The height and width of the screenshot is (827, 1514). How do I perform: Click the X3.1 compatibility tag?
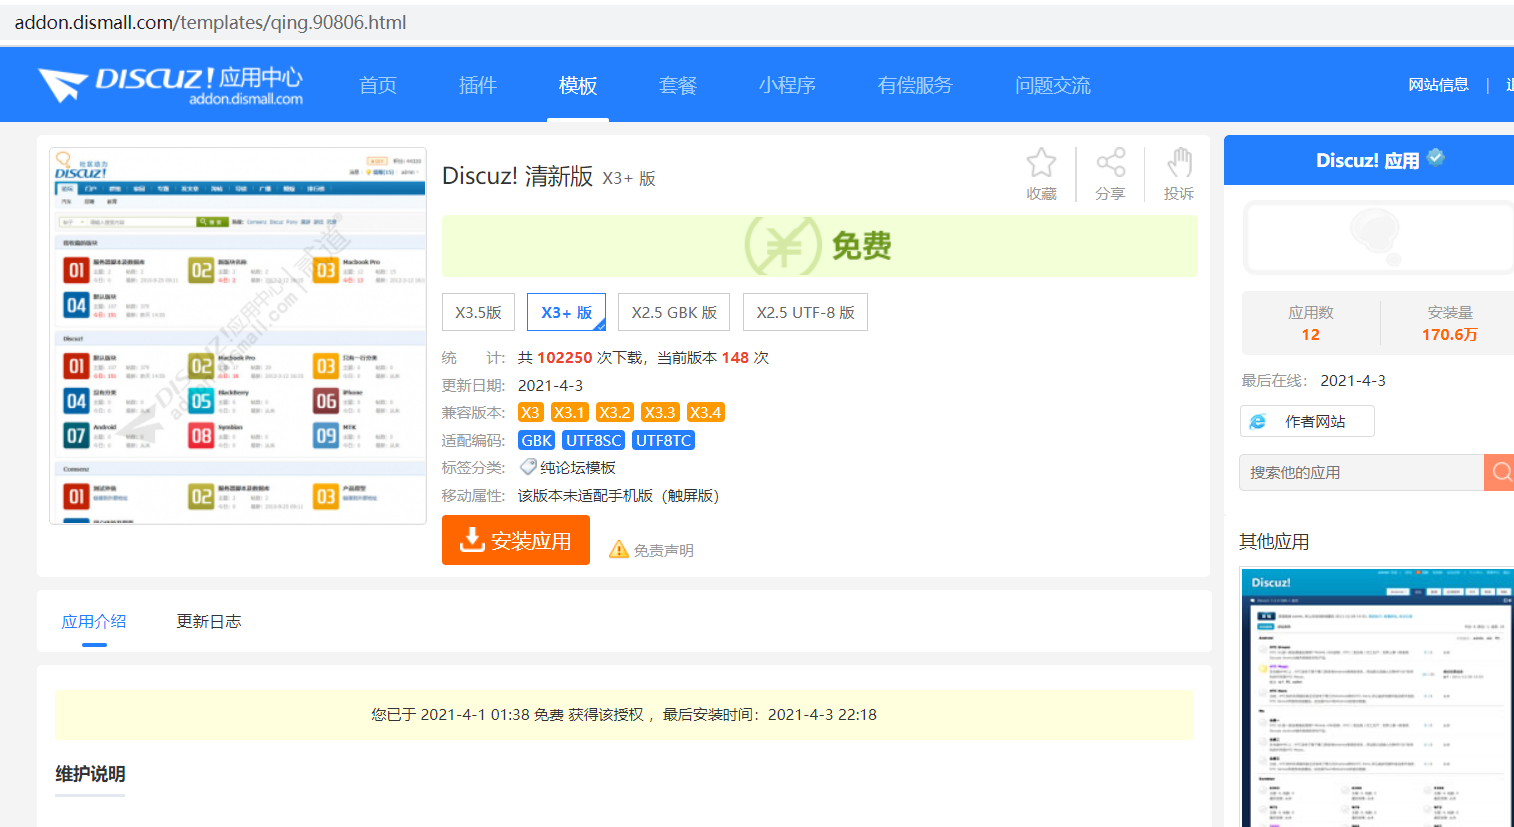tap(569, 412)
